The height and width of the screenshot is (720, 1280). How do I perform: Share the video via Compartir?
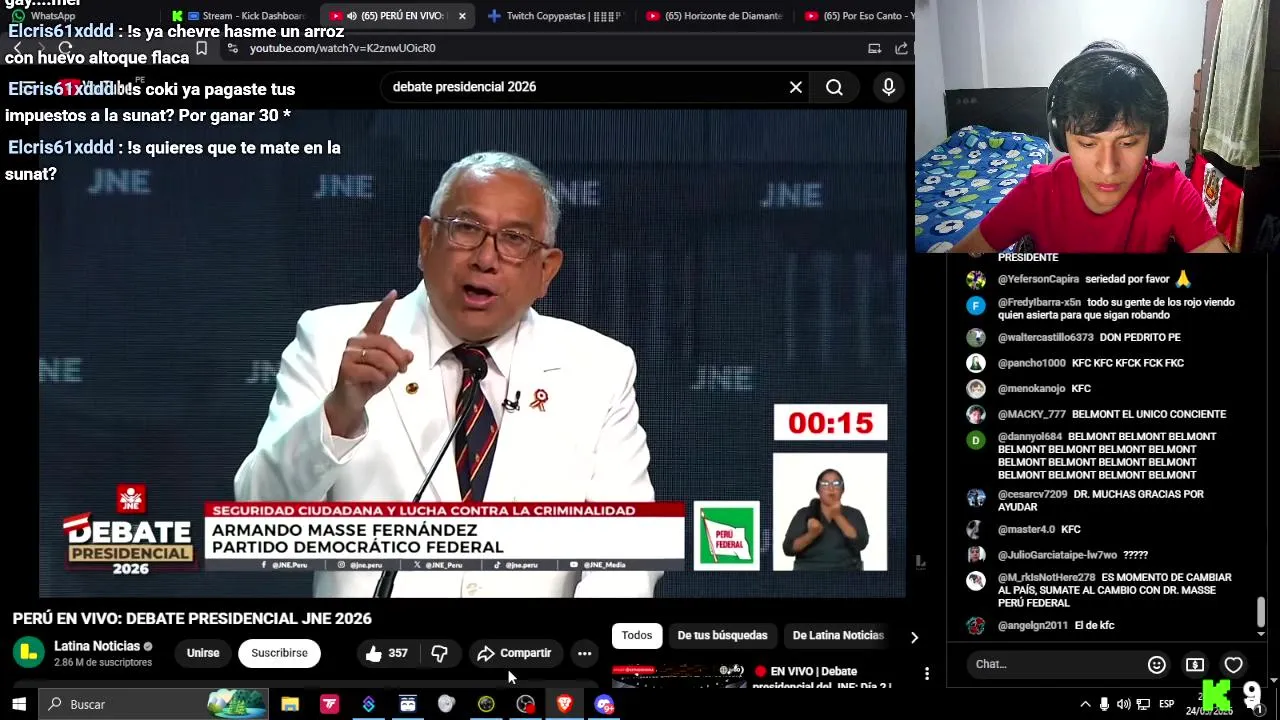pos(514,653)
